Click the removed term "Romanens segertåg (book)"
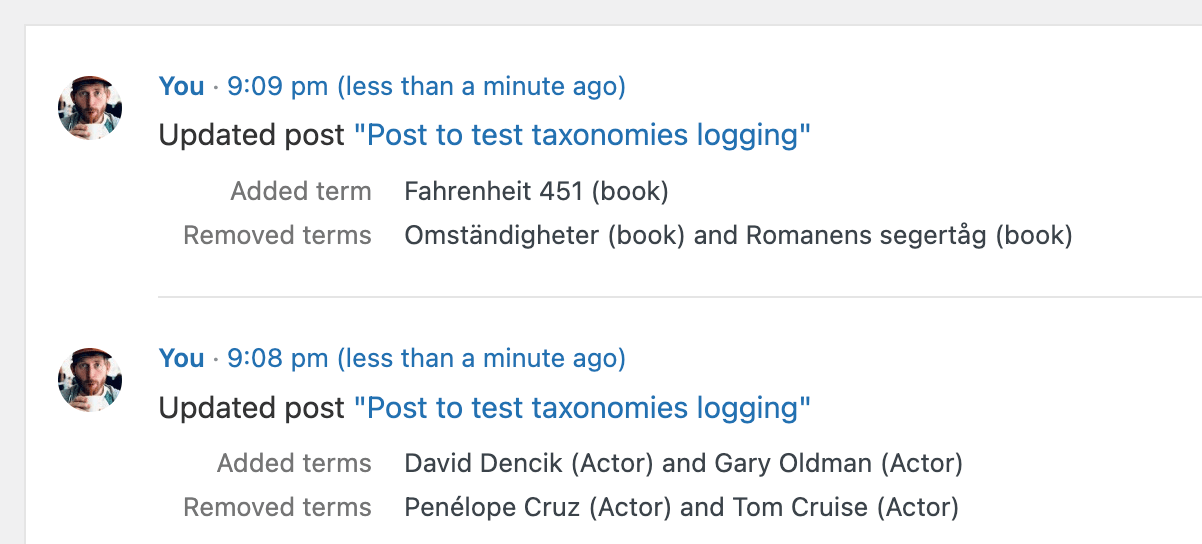The width and height of the screenshot is (1202, 544). click(909, 236)
